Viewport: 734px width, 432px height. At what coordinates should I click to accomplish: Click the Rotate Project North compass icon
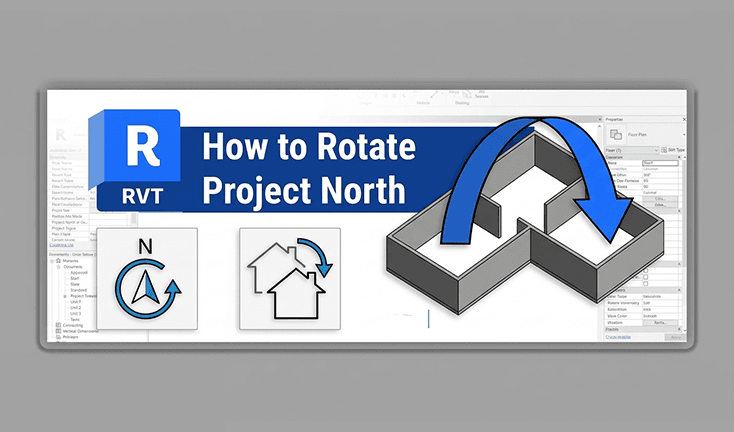pos(147,278)
